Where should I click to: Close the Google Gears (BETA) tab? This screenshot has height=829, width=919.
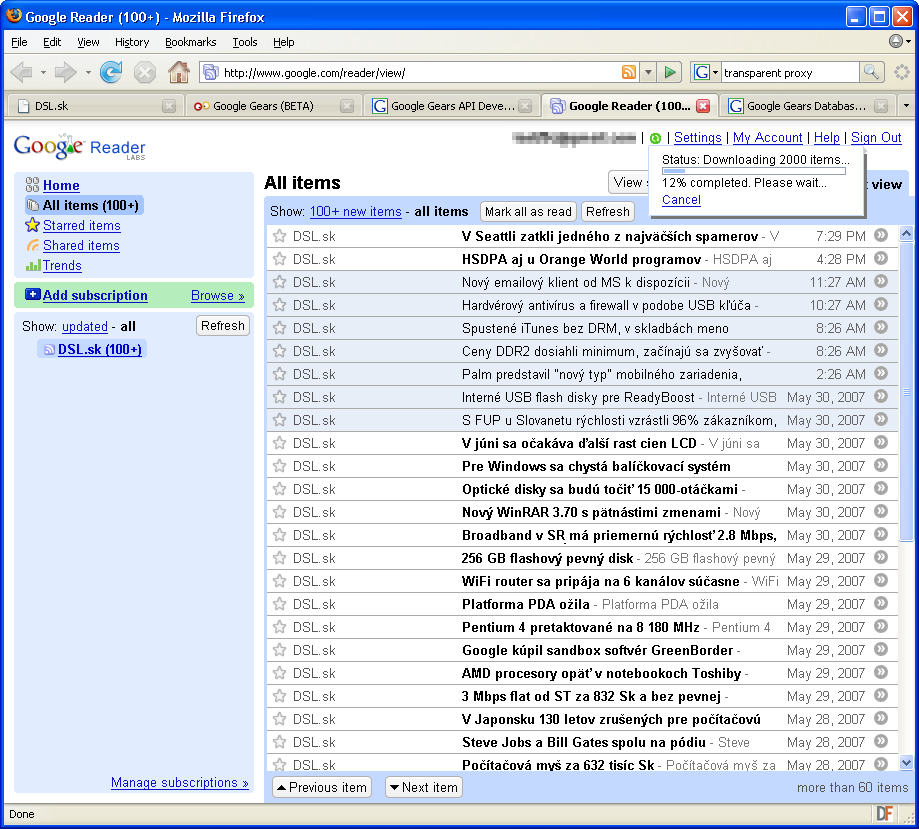coord(347,106)
